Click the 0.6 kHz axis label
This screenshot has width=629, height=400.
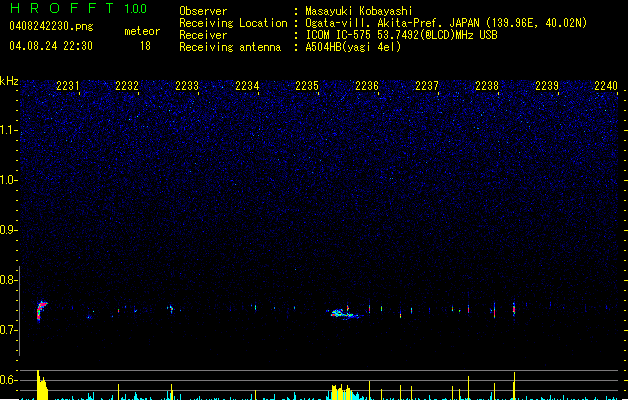pos(8,380)
